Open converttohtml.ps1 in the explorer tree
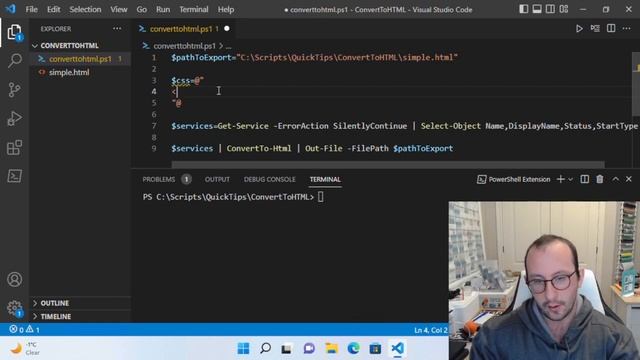Viewport: 640px width, 360px height. (x=80, y=59)
